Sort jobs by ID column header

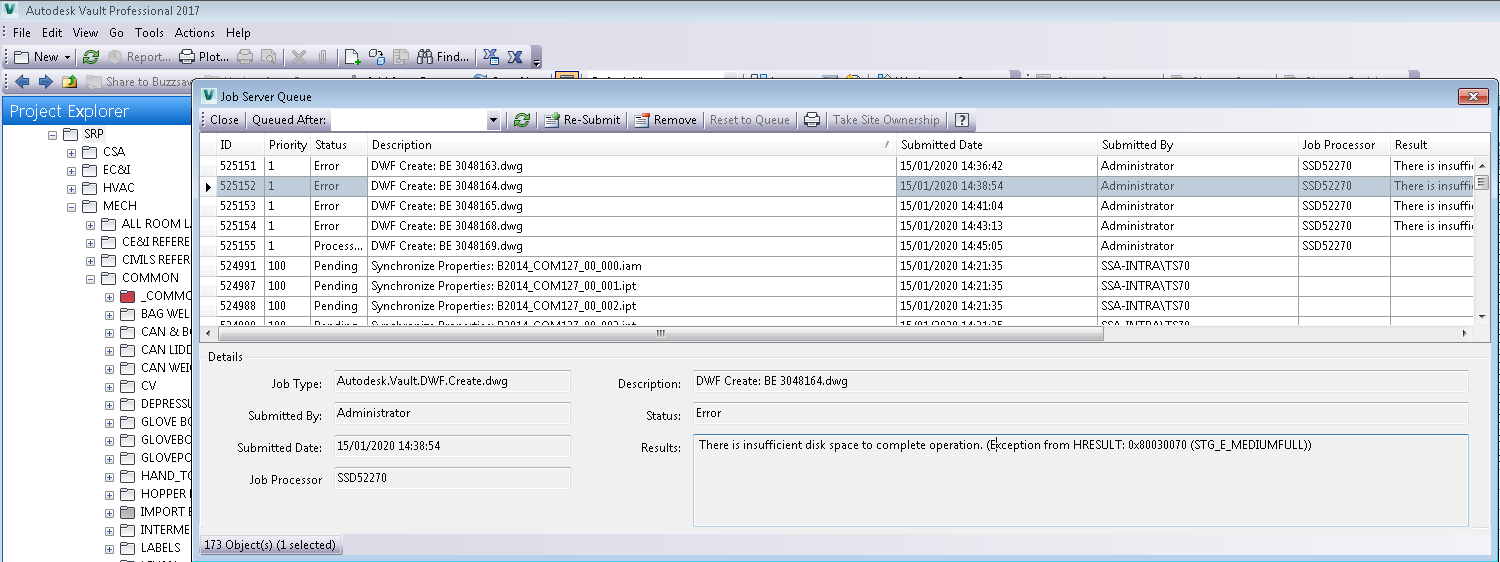pyautogui.click(x=240, y=145)
